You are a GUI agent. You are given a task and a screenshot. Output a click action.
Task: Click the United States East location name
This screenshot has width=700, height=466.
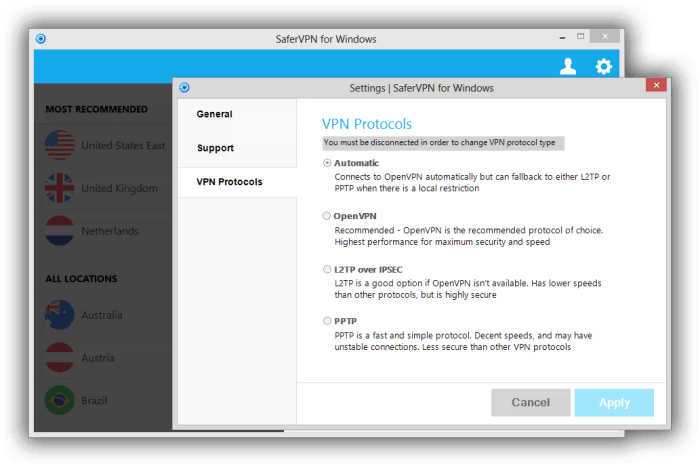[123, 146]
